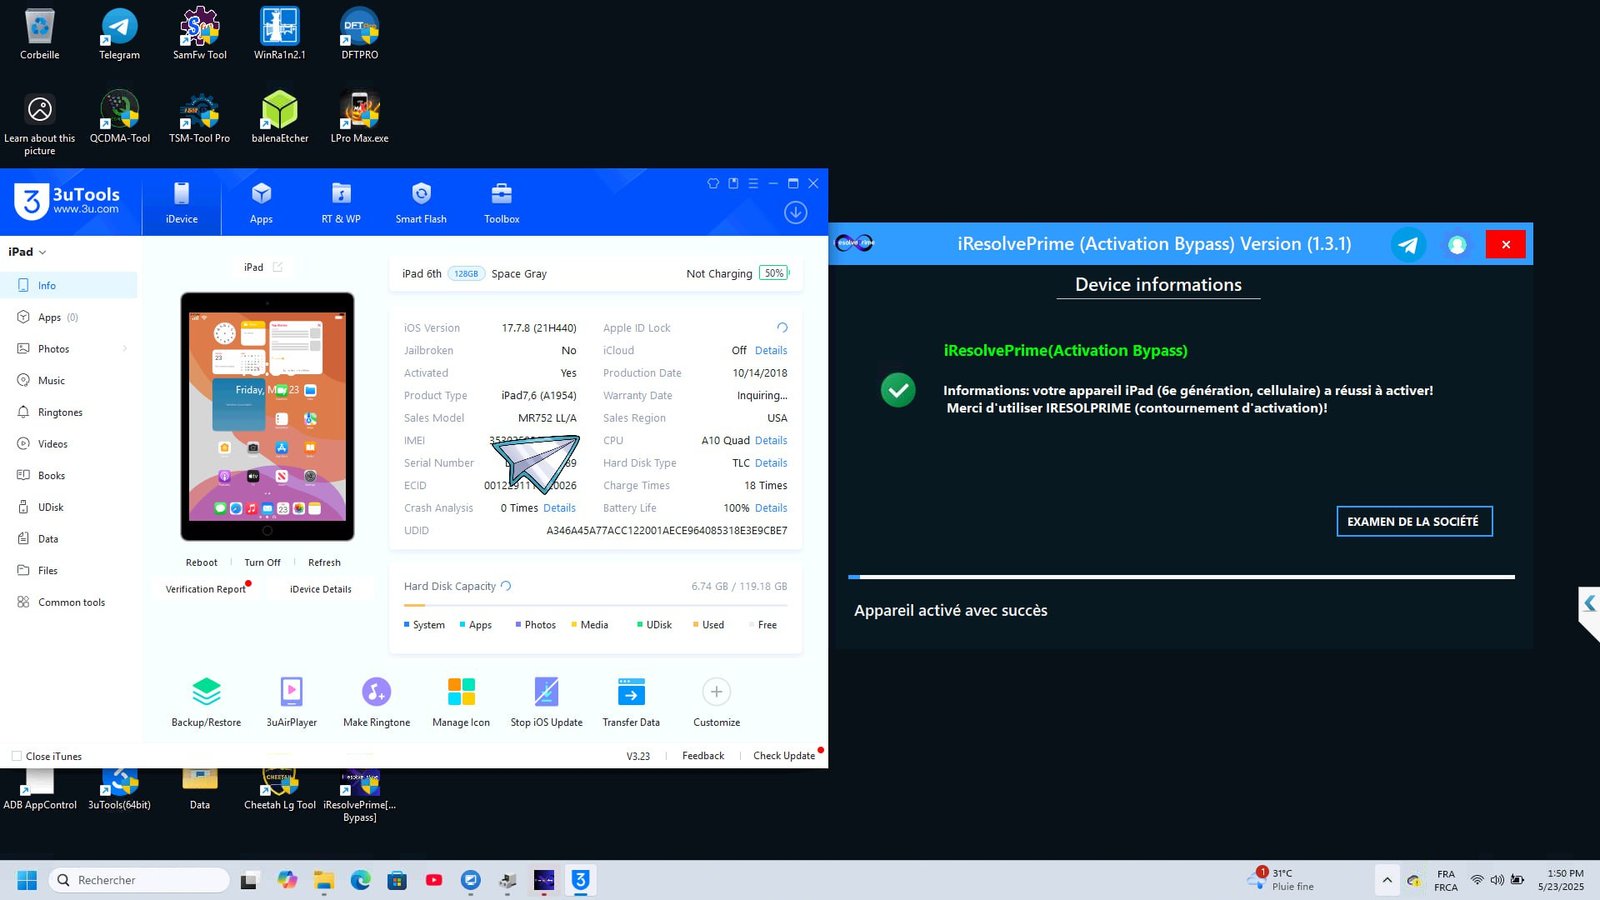This screenshot has width=1600, height=900.
Task: Open balenaEtcher desktop shortcut
Action: [x=280, y=117]
